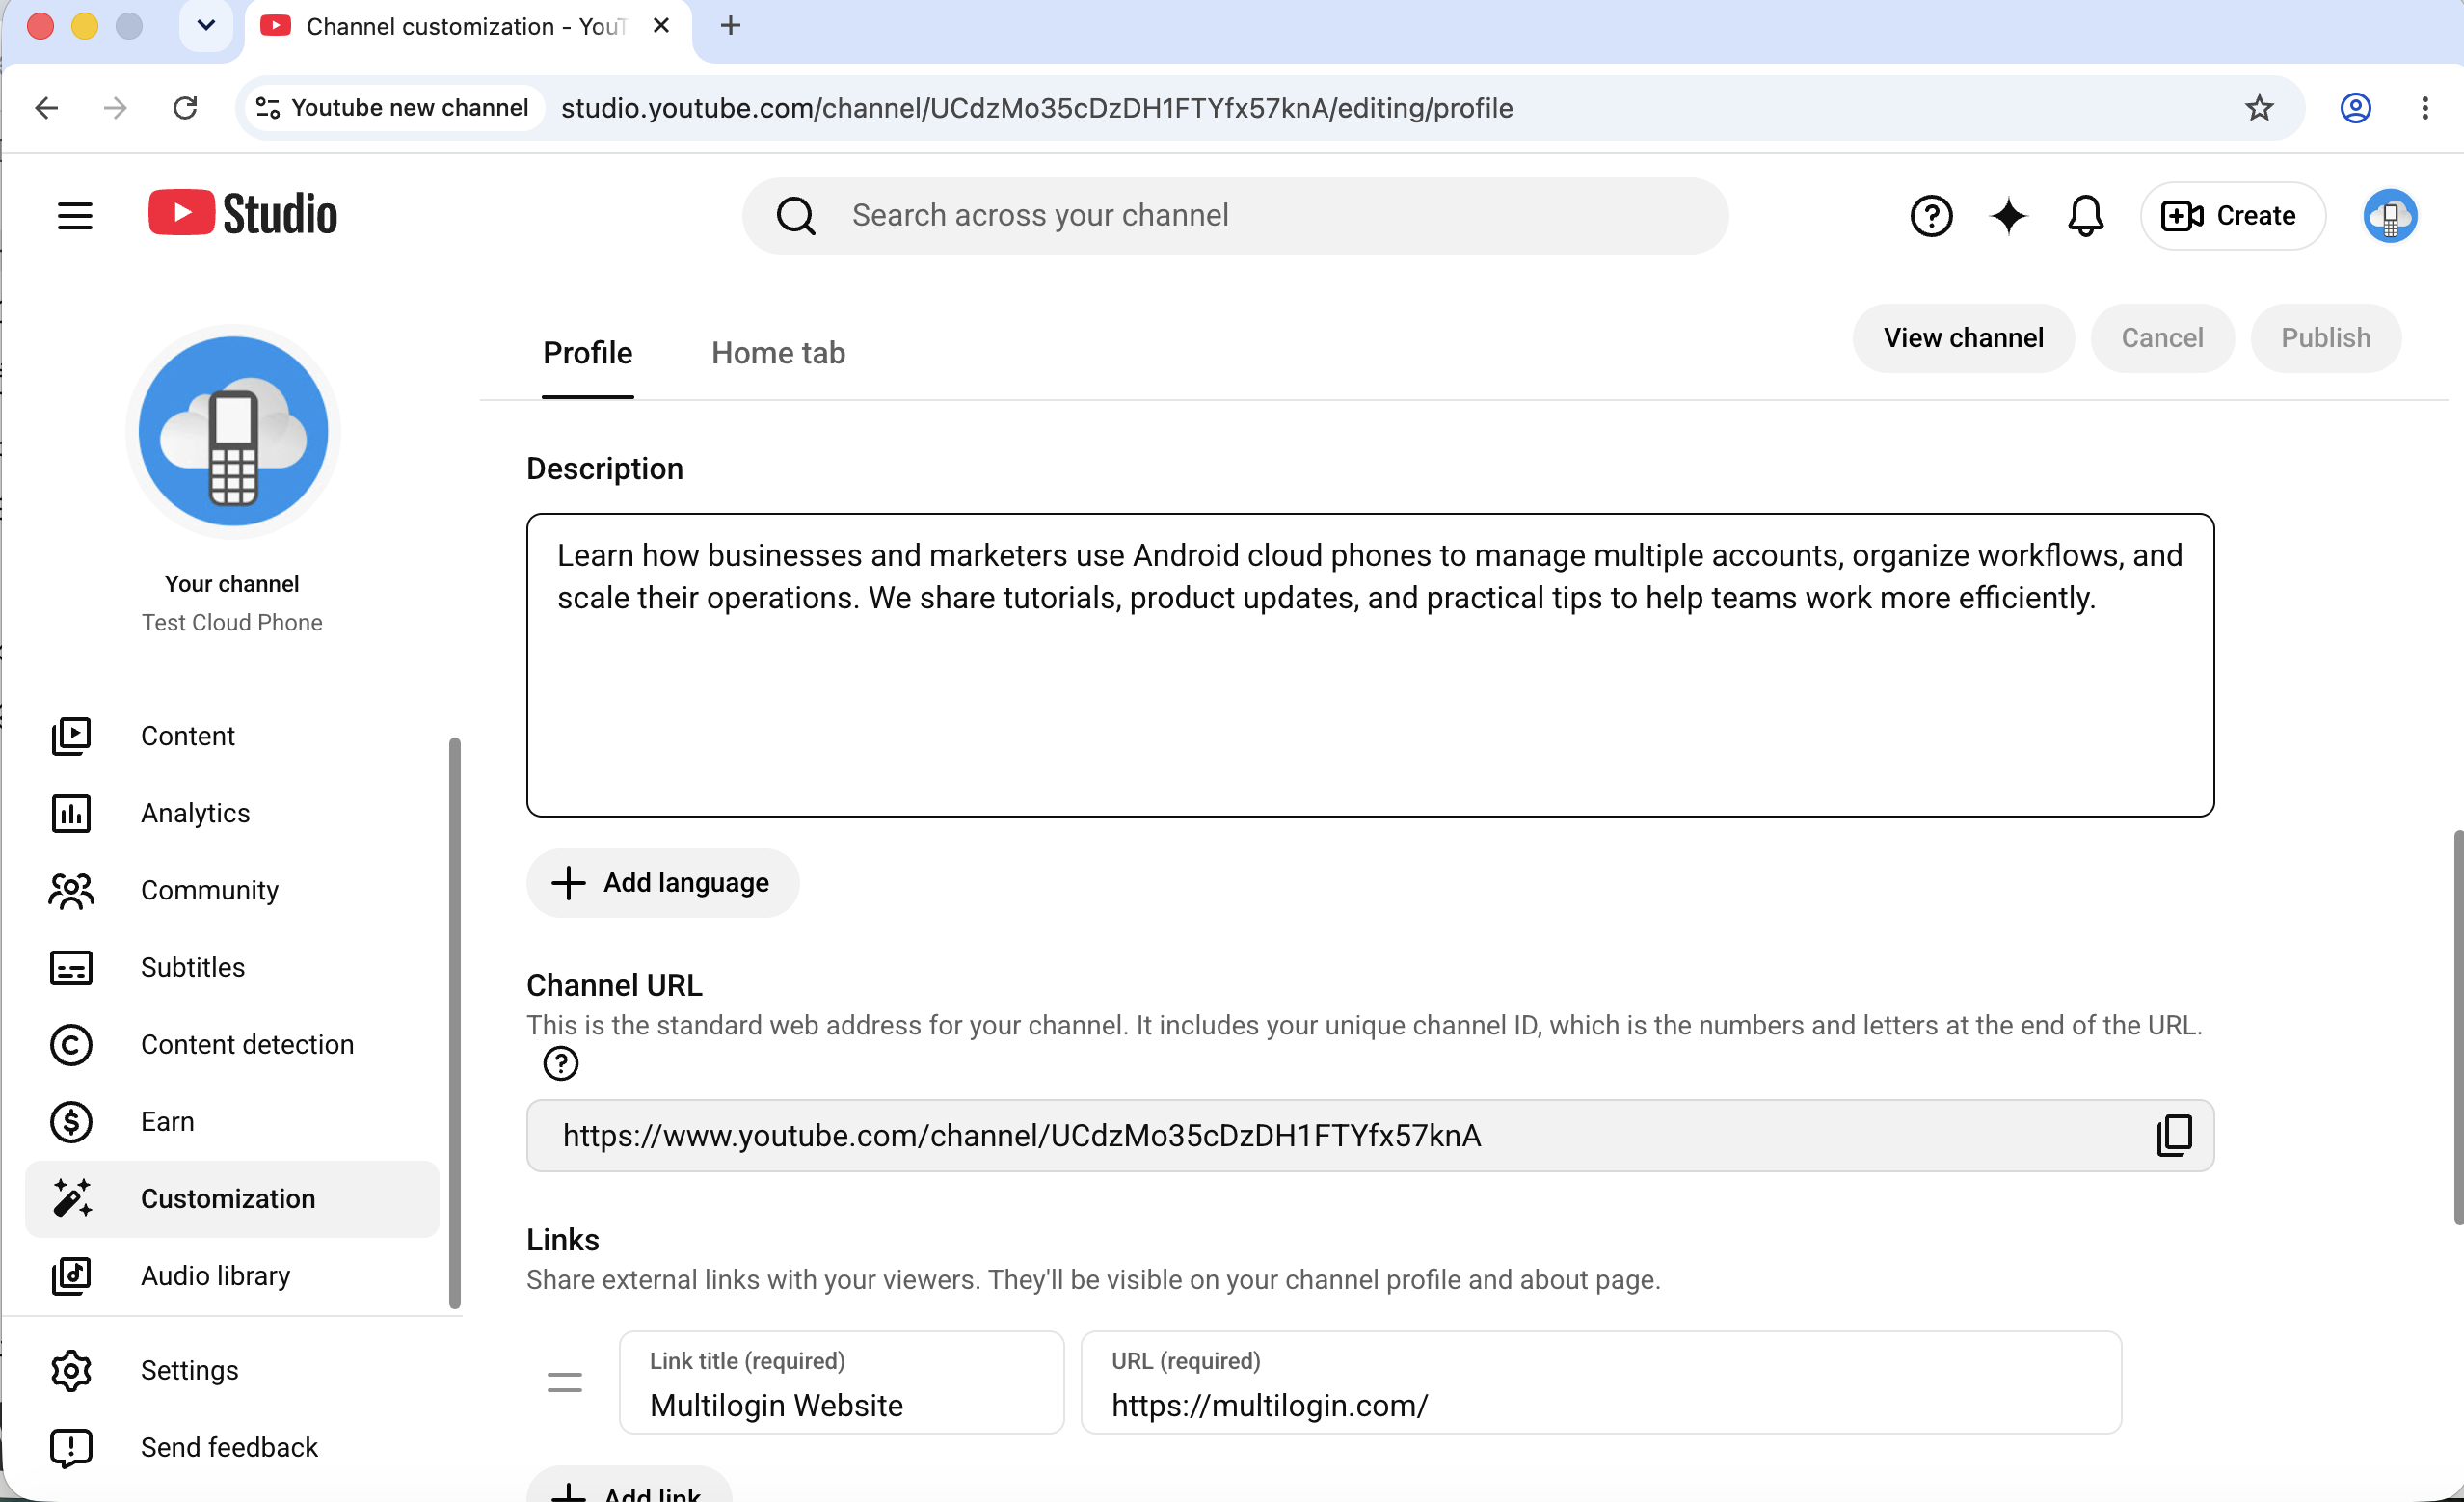Open the Chrome three-dot menu
The image size is (2464, 1502).
(x=2424, y=108)
